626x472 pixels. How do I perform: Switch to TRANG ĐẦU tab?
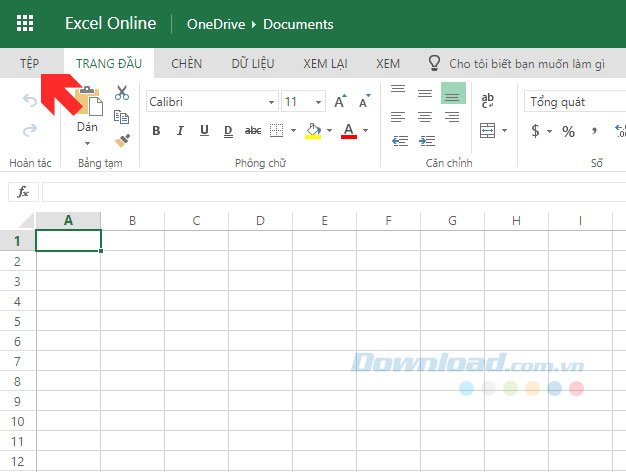coord(109,63)
